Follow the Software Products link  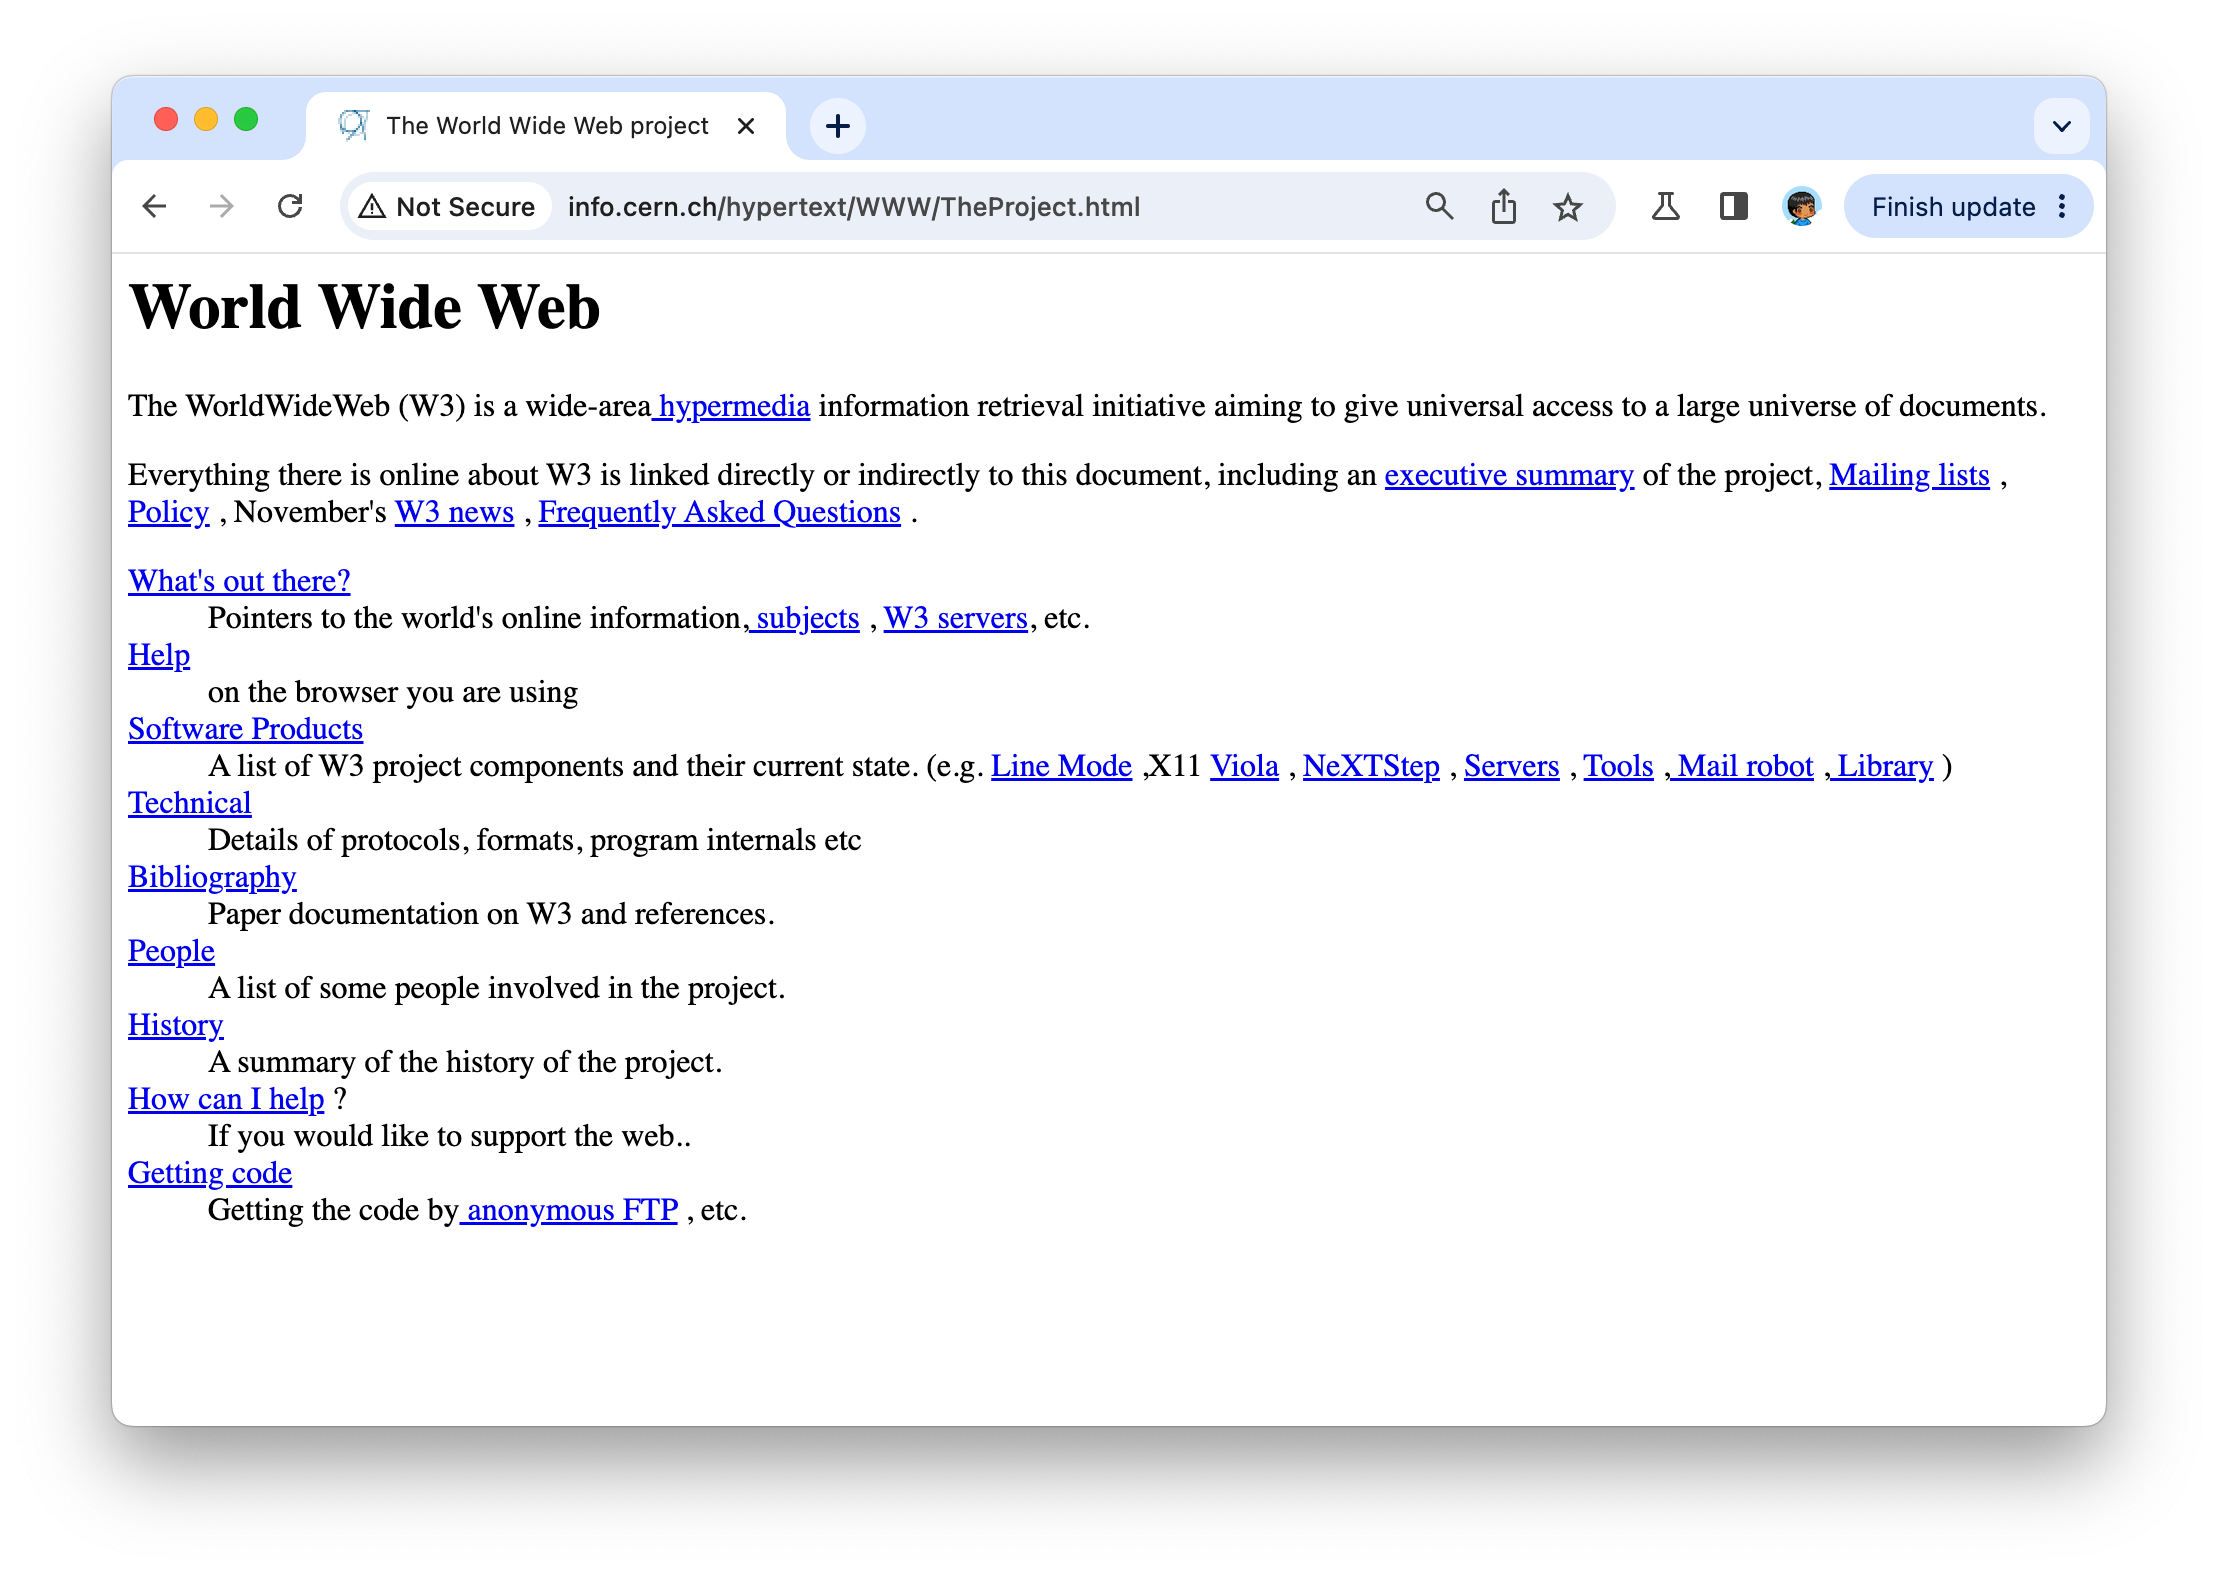pos(245,729)
